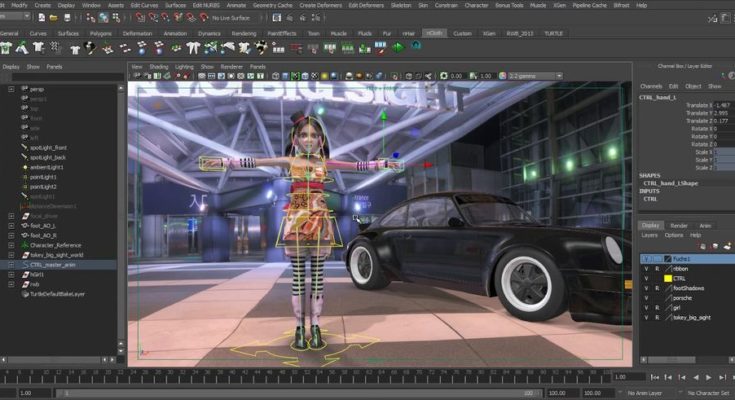Click the blue dome icon at shelf end
This screenshot has width=735, height=400.
416,46
